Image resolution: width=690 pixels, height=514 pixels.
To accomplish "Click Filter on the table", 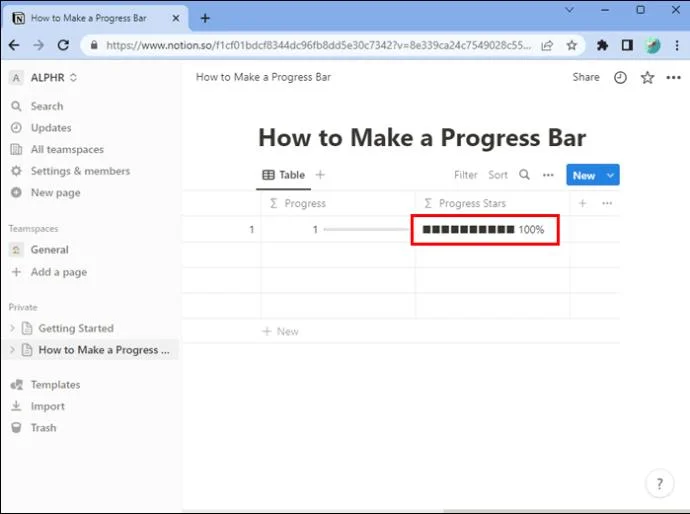I will point(466,175).
